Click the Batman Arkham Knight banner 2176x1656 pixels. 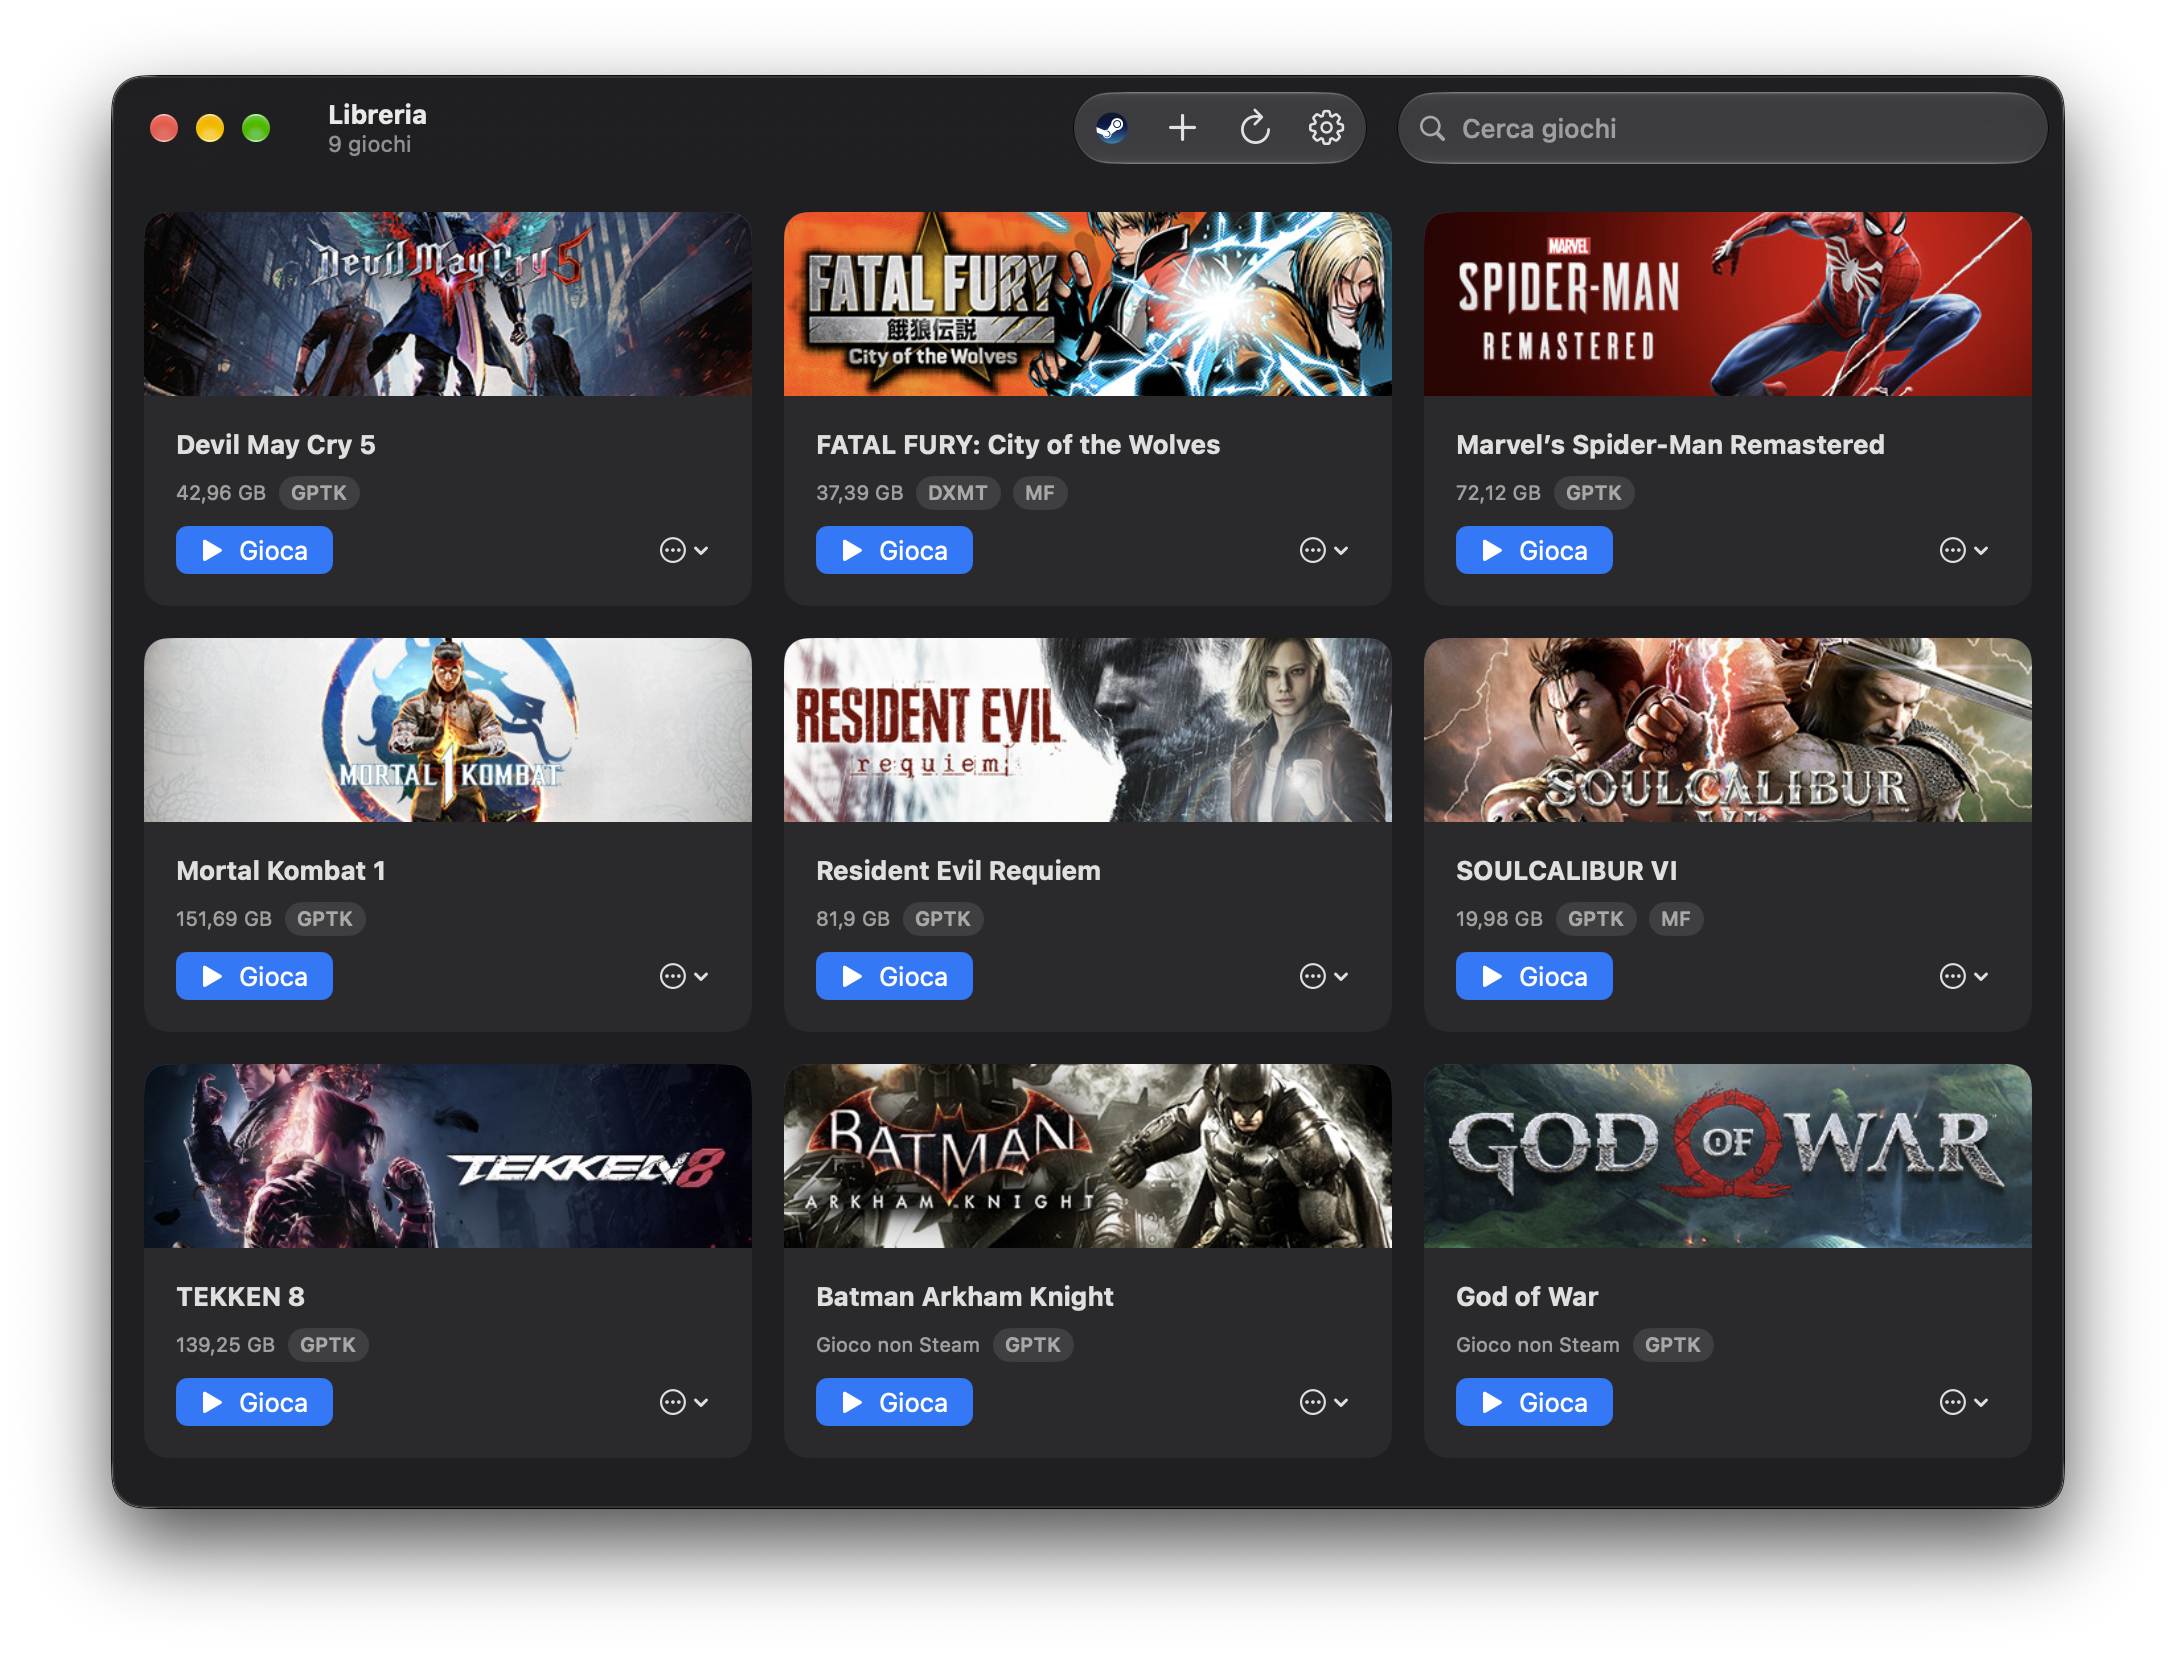point(1088,1156)
